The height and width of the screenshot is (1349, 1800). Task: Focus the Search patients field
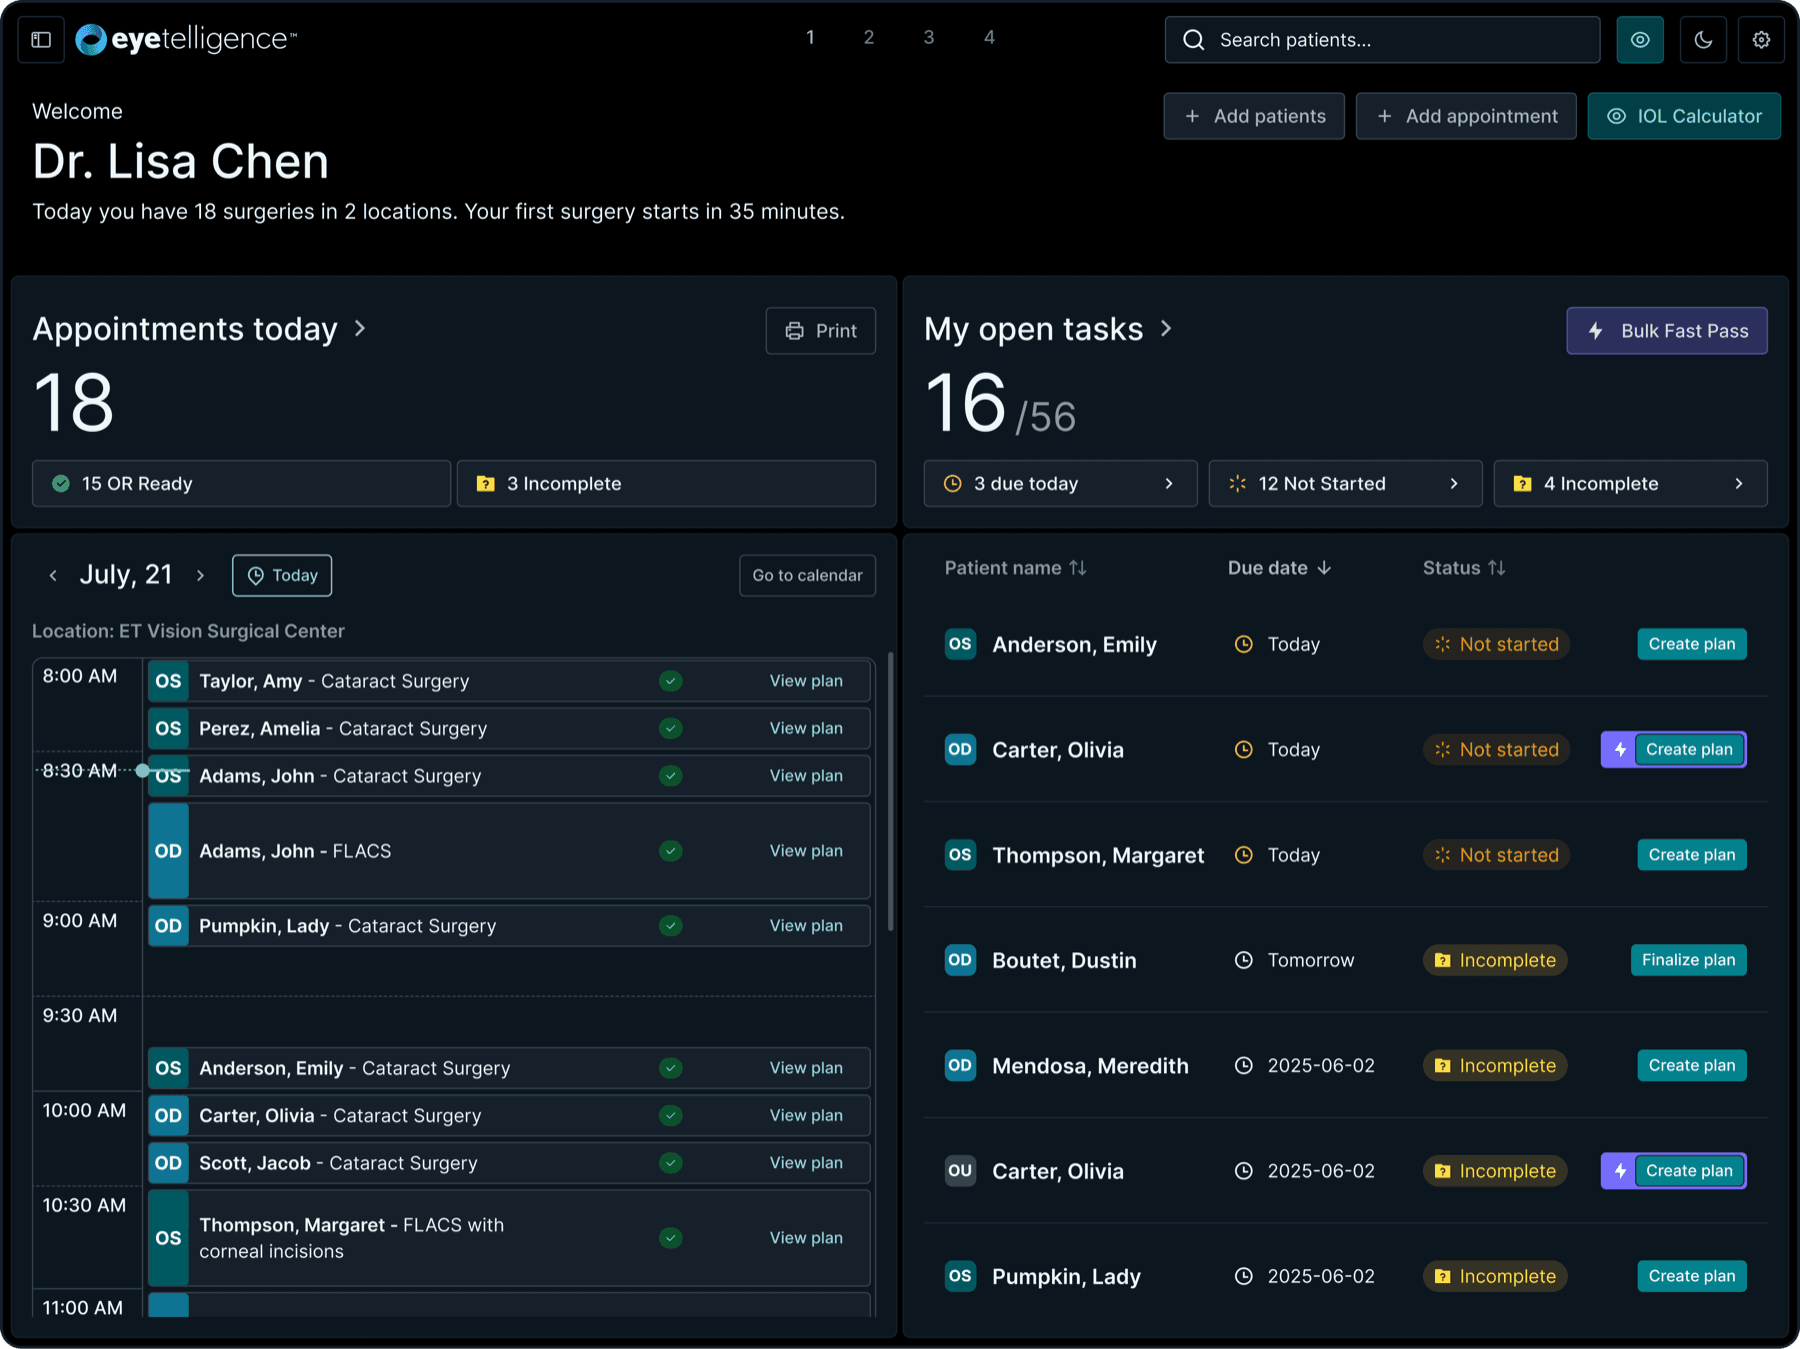(x=1382, y=40)
